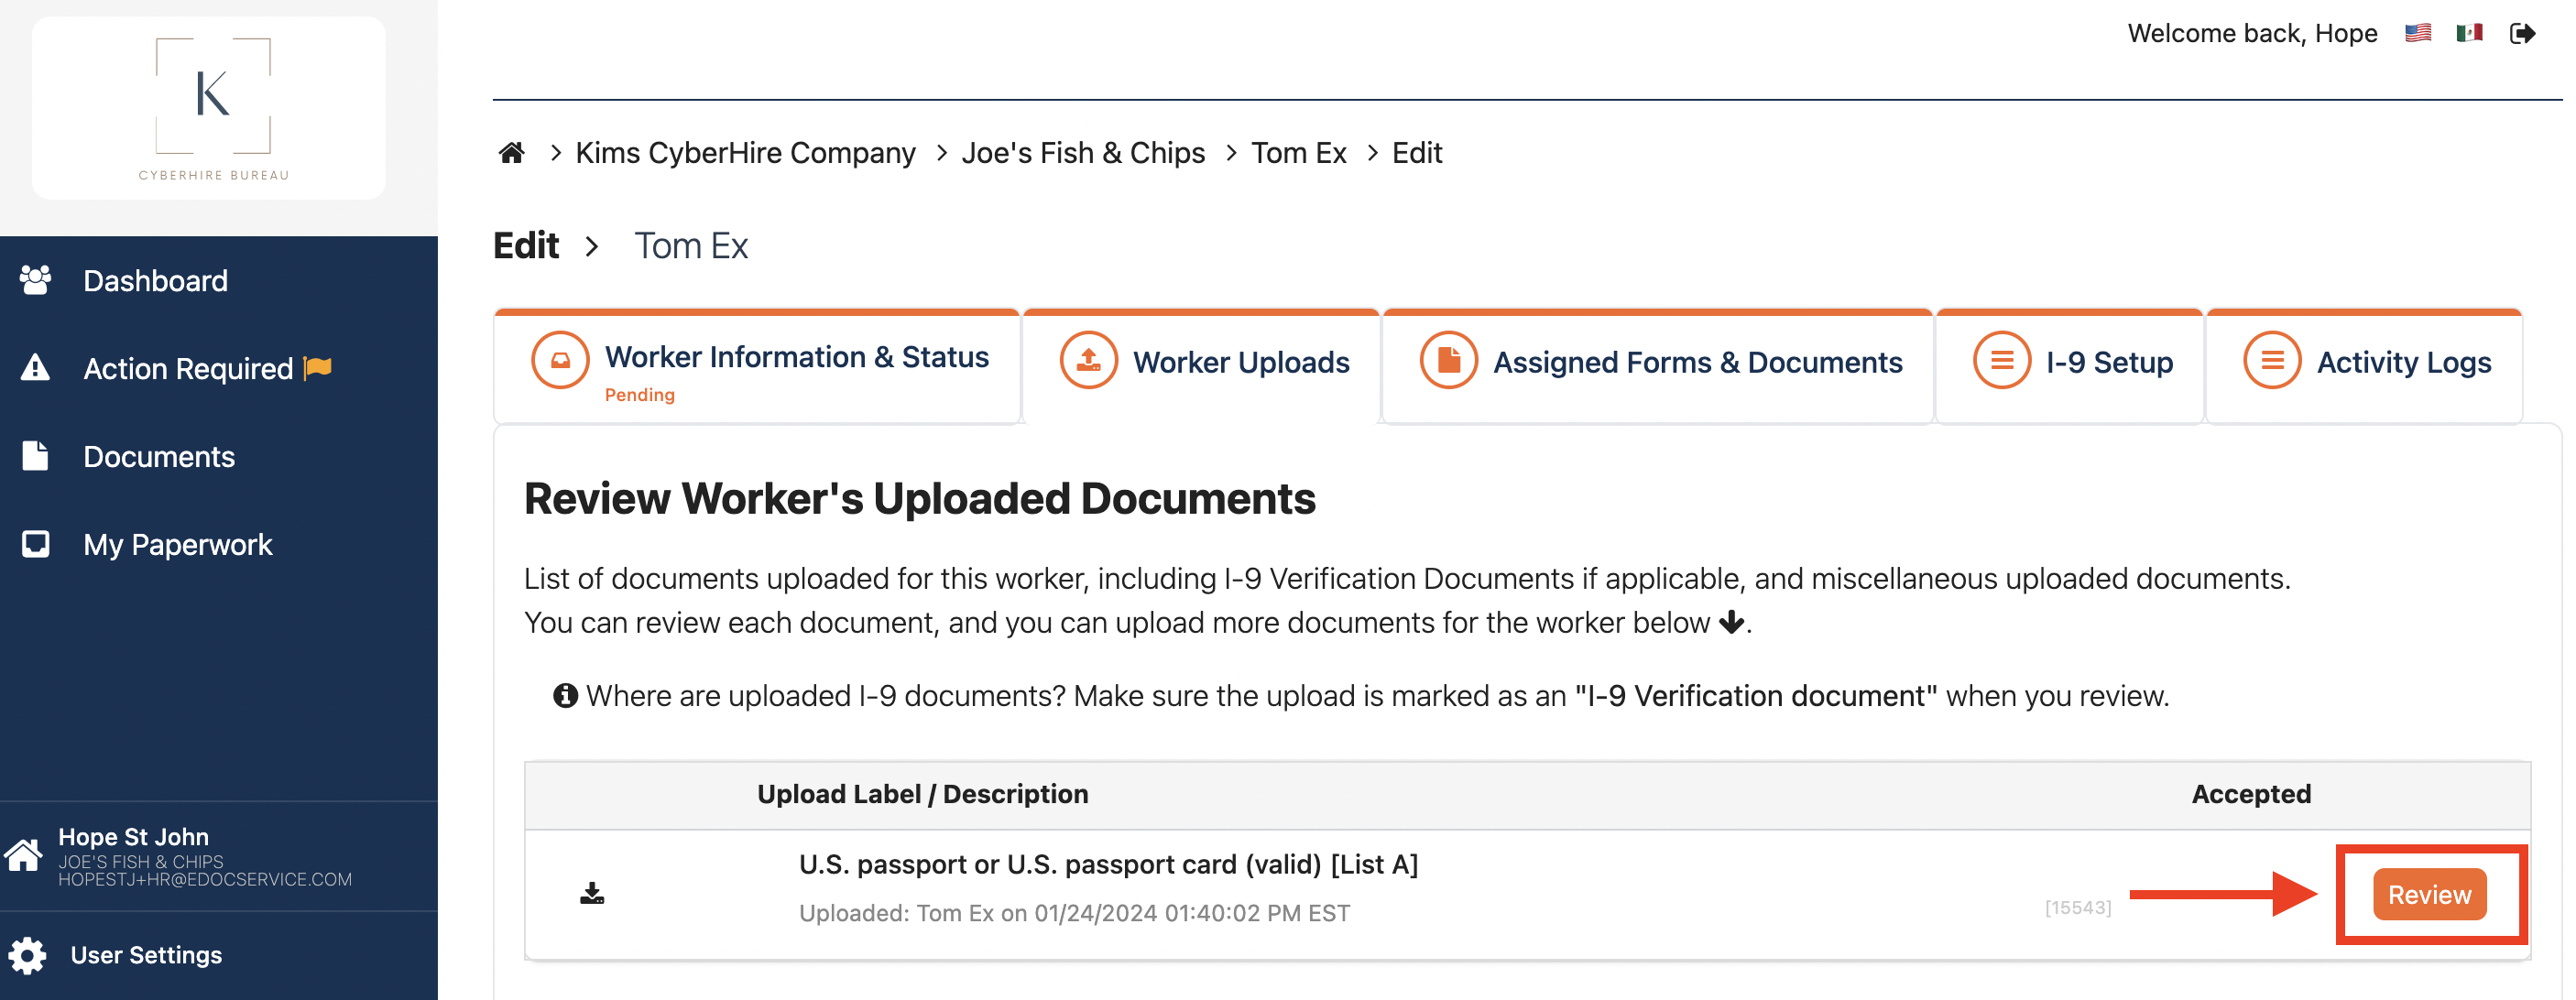Click the house icon beside Hope St John
The image size is (2576, 1000).
[24, 856]
